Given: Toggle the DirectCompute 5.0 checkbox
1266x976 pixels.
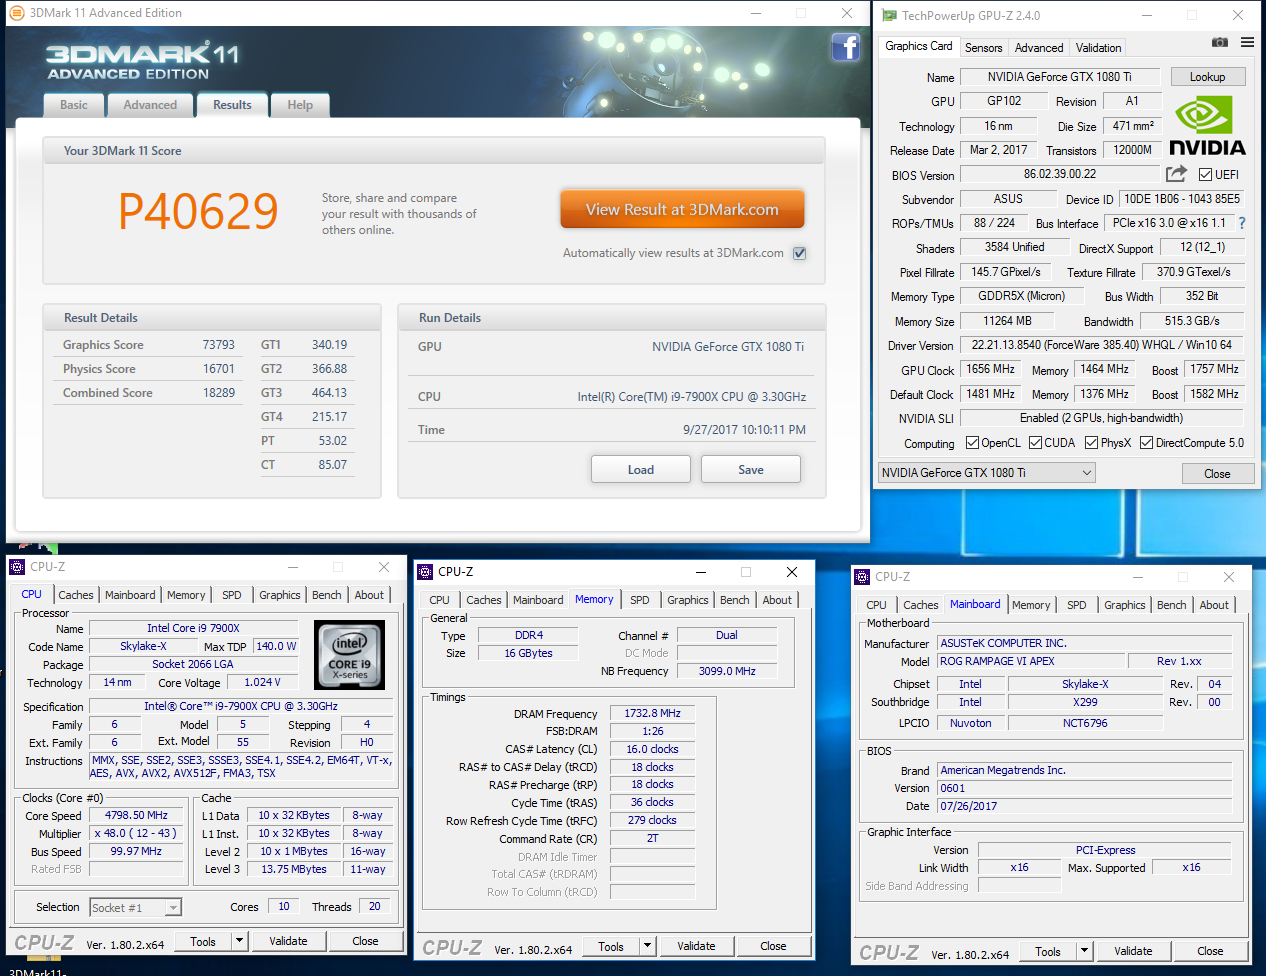Looking at the screenshot, I should pos(1146,443).
